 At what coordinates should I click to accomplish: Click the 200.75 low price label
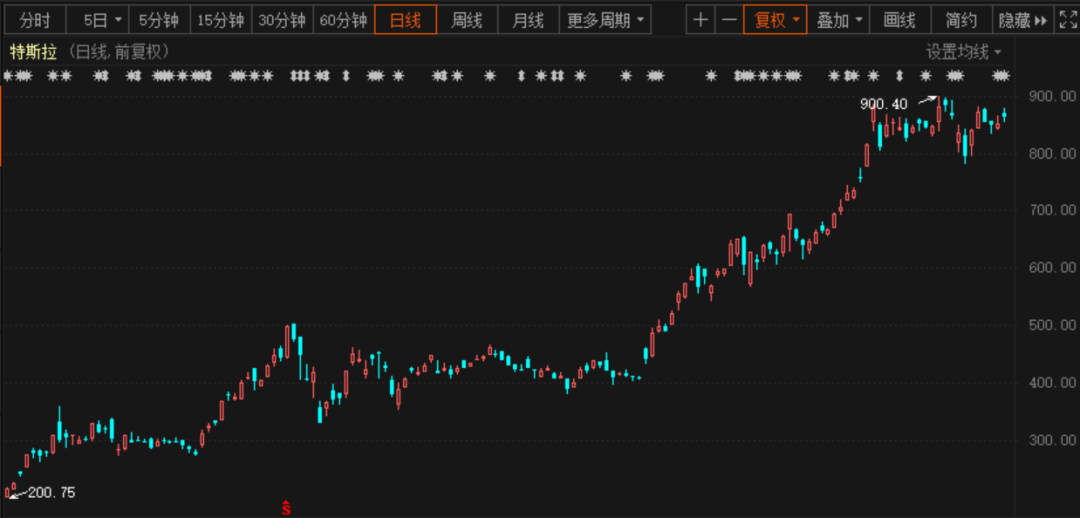point(52,493)
